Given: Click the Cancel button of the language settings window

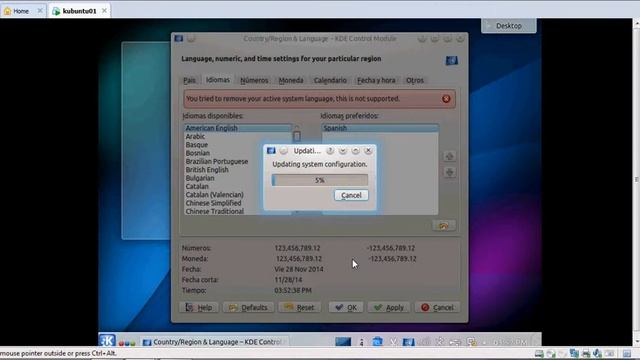Looking at the screenshot, I should [437, 307].
